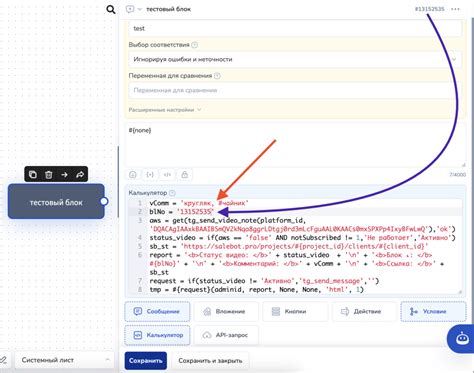The height and width of the screenshot is (373, 474).
Task: Delete the block with the trash icon
Action: (49, 174)
